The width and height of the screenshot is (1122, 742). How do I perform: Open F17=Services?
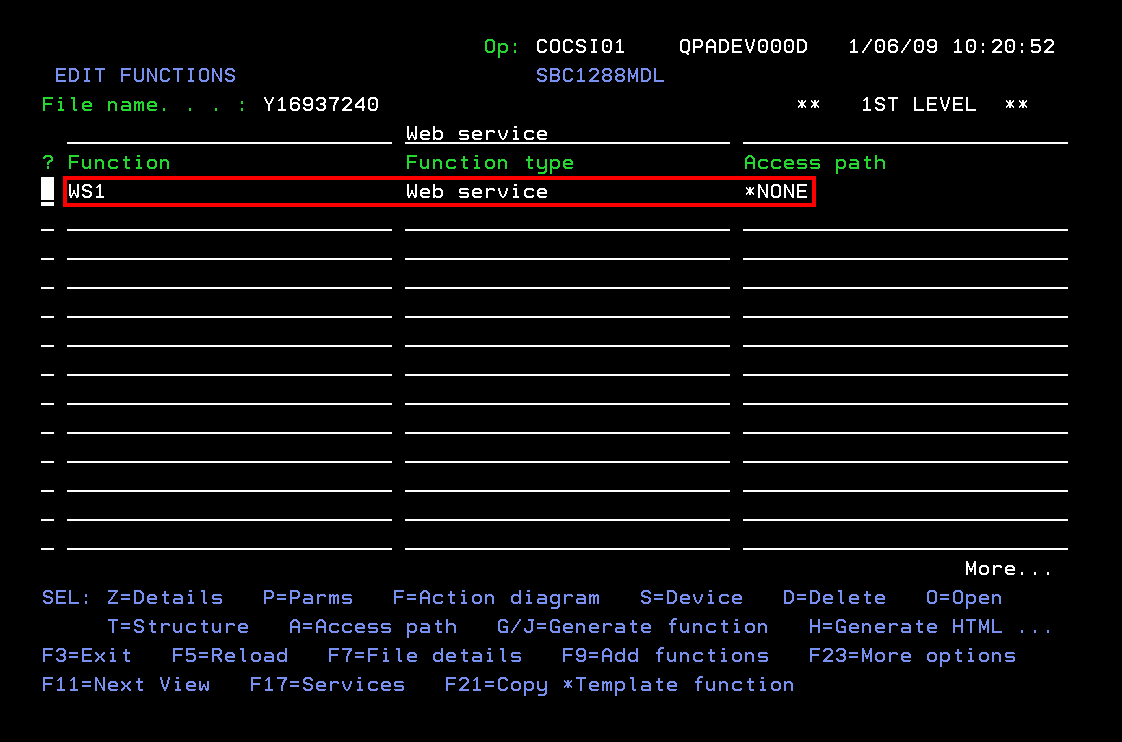(326, 684)
